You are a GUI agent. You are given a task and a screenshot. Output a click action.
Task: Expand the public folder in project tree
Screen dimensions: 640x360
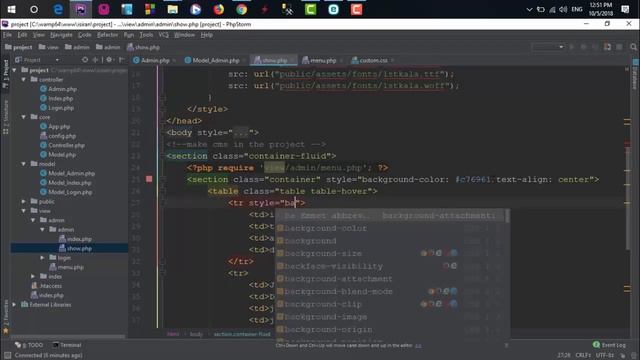(24, 202)
